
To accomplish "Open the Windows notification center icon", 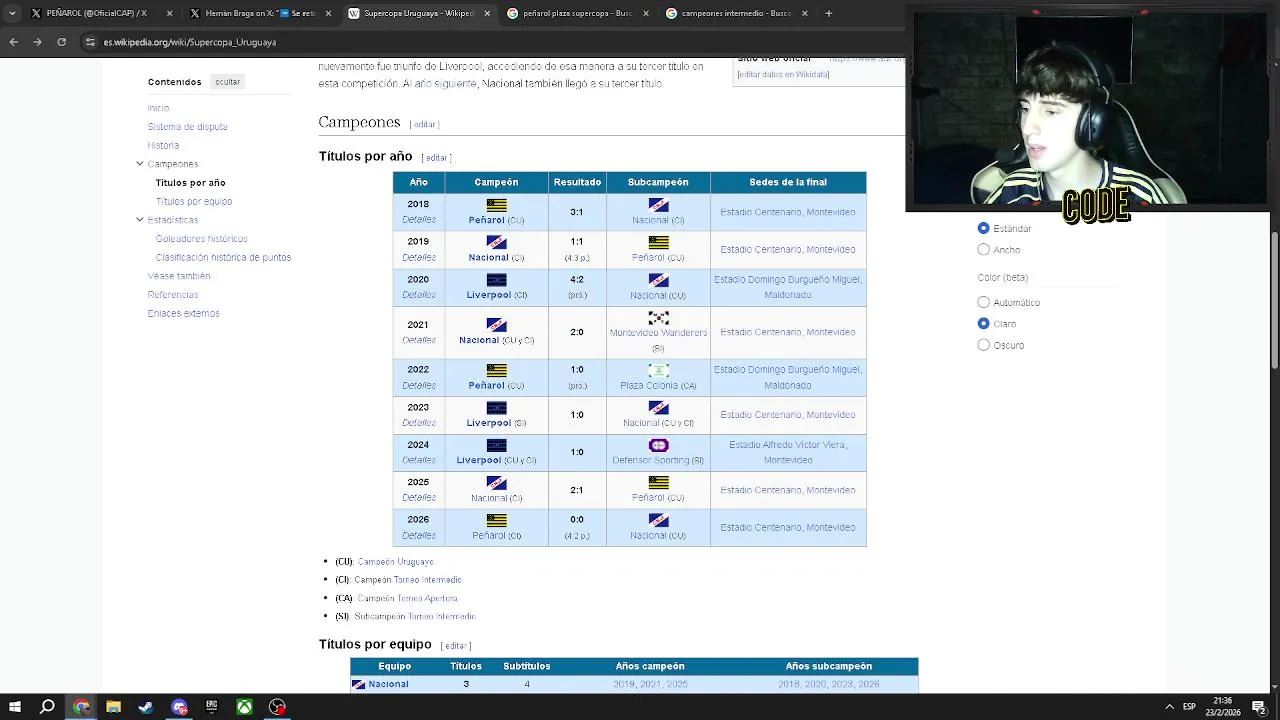I will 1259,707.
